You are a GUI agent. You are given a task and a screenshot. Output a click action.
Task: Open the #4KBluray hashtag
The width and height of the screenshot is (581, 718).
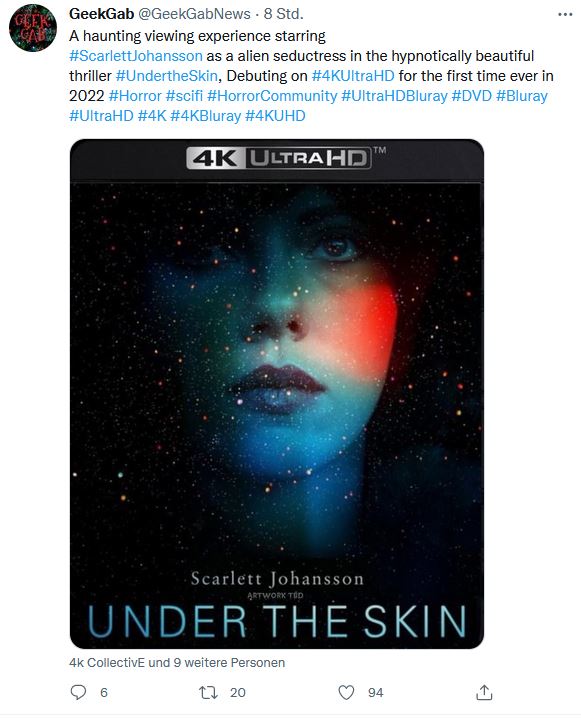click(206, 116)
